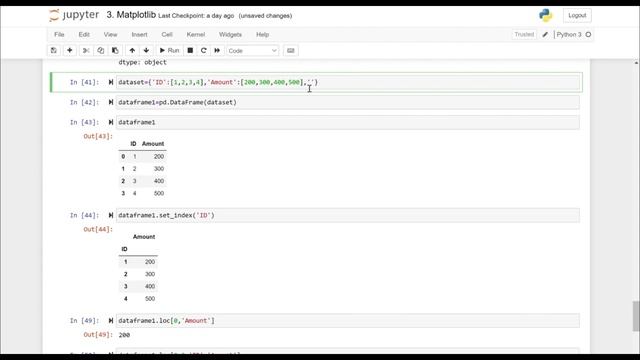Image resolution: width=640 pixels, height=360 pixels.
Task: Click into the dataframe1 code cell In [43]
Action: [348, 122]
